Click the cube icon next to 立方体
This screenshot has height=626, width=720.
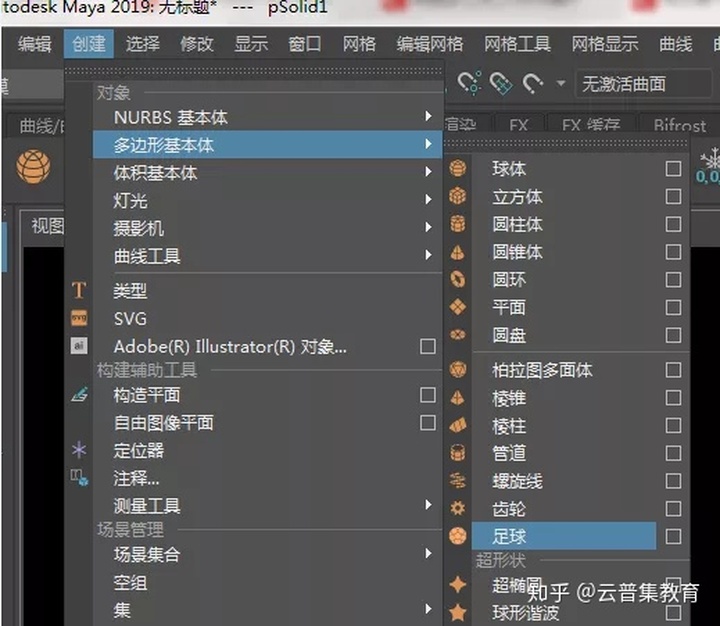(457, 196)
